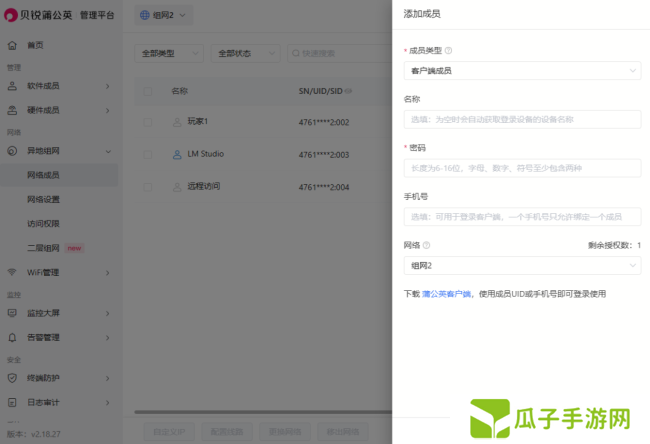Open the 全部状态 filter dropdown
The width and height of the screenshot is (650, 444).
point(246,53)
